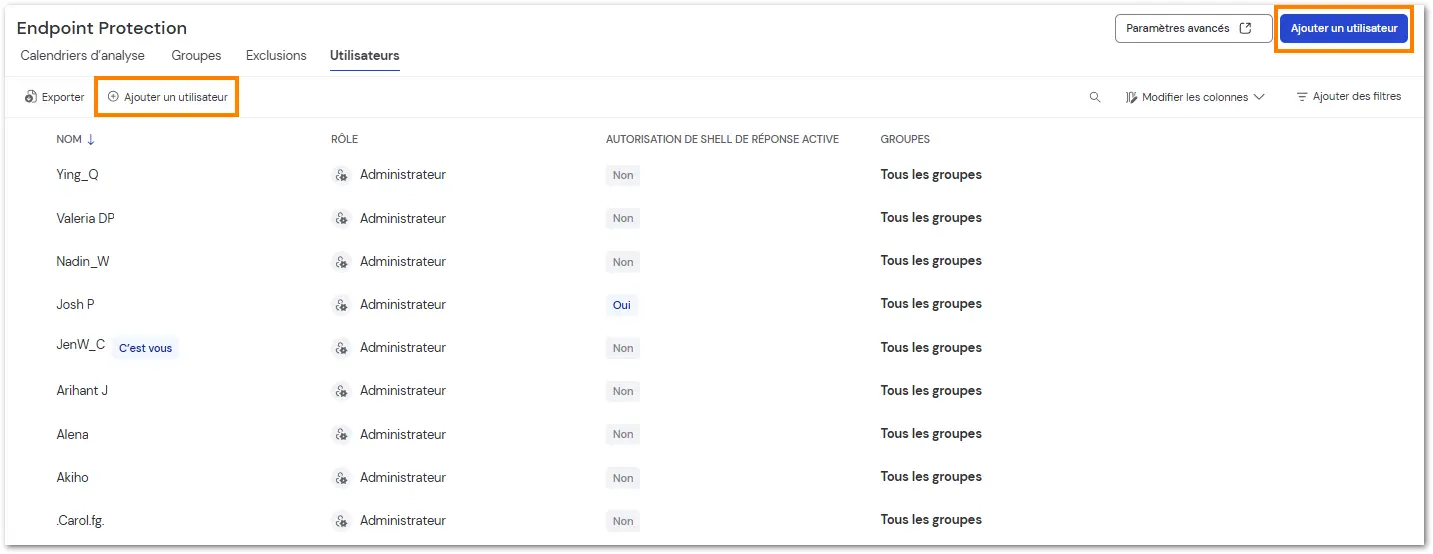Click Administrateur in Arihant J row
This screenshot has width=1433, height=554.
403,391
